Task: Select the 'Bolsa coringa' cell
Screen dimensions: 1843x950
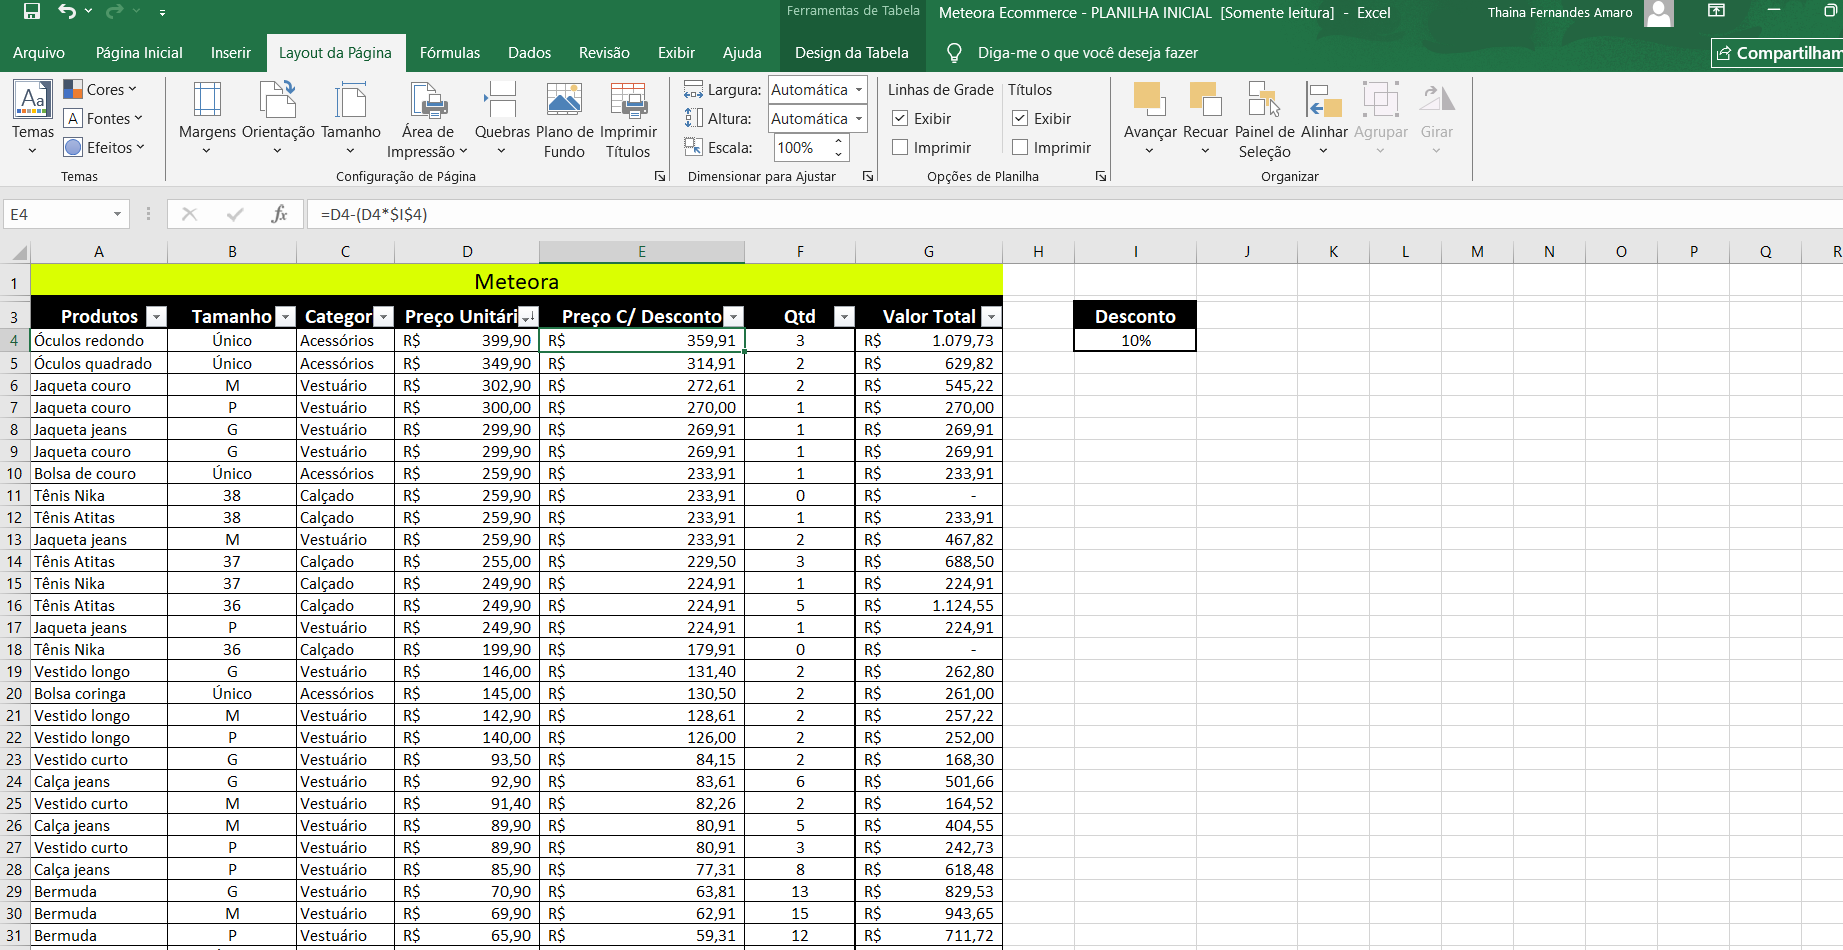Action: [x=99, y=694]
